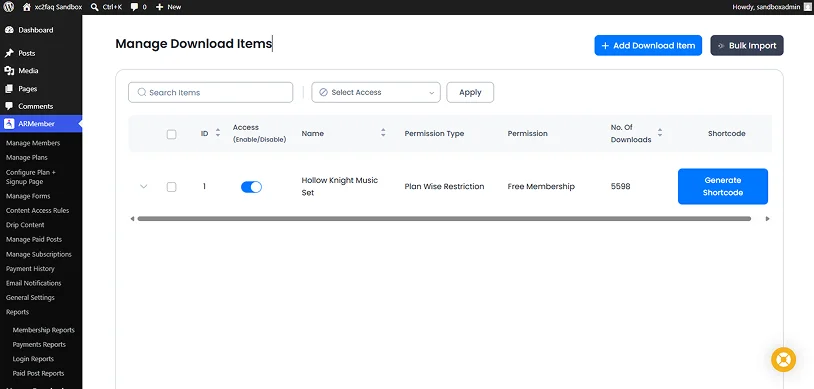This screenshot has height=389, width=814.
Task: Open Manage Members in ARMember menu
Action: (33, 143)
